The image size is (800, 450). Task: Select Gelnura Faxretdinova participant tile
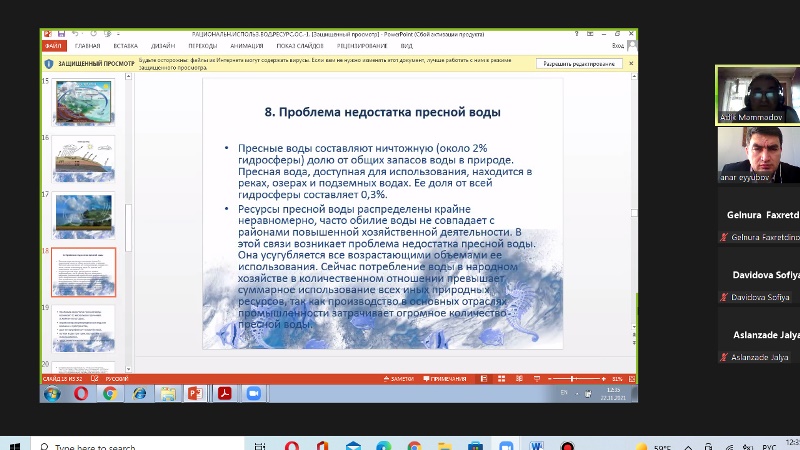[759, 215]
